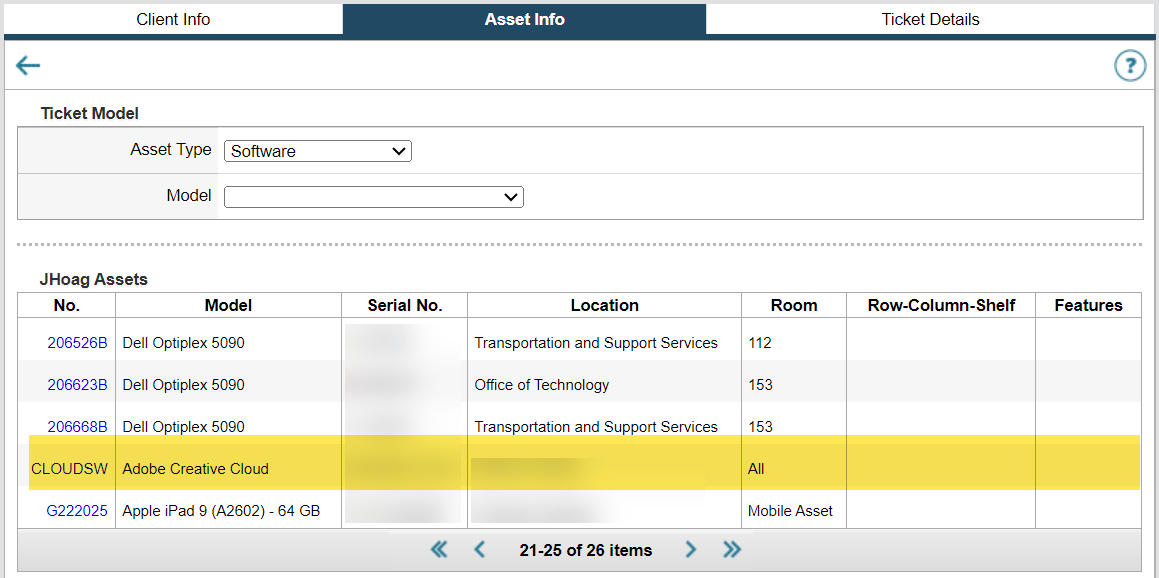Click the Room column header
This screenshot has width=1159, height=578.
794,306
